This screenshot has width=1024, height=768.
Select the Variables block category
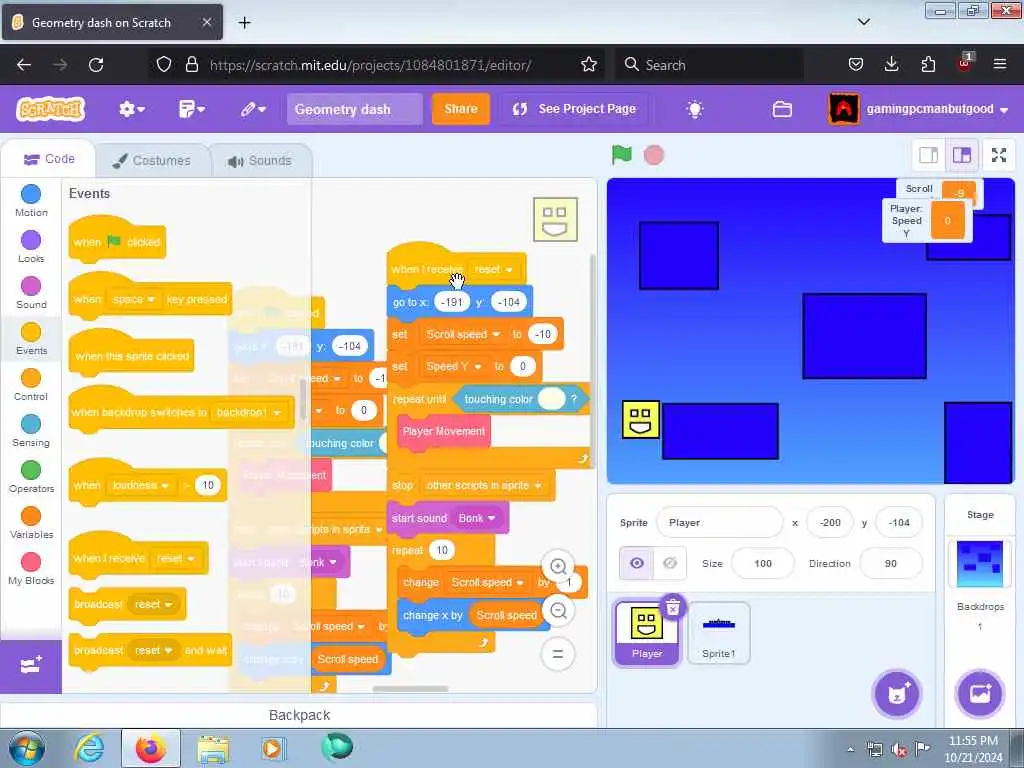tap(31, 522)
